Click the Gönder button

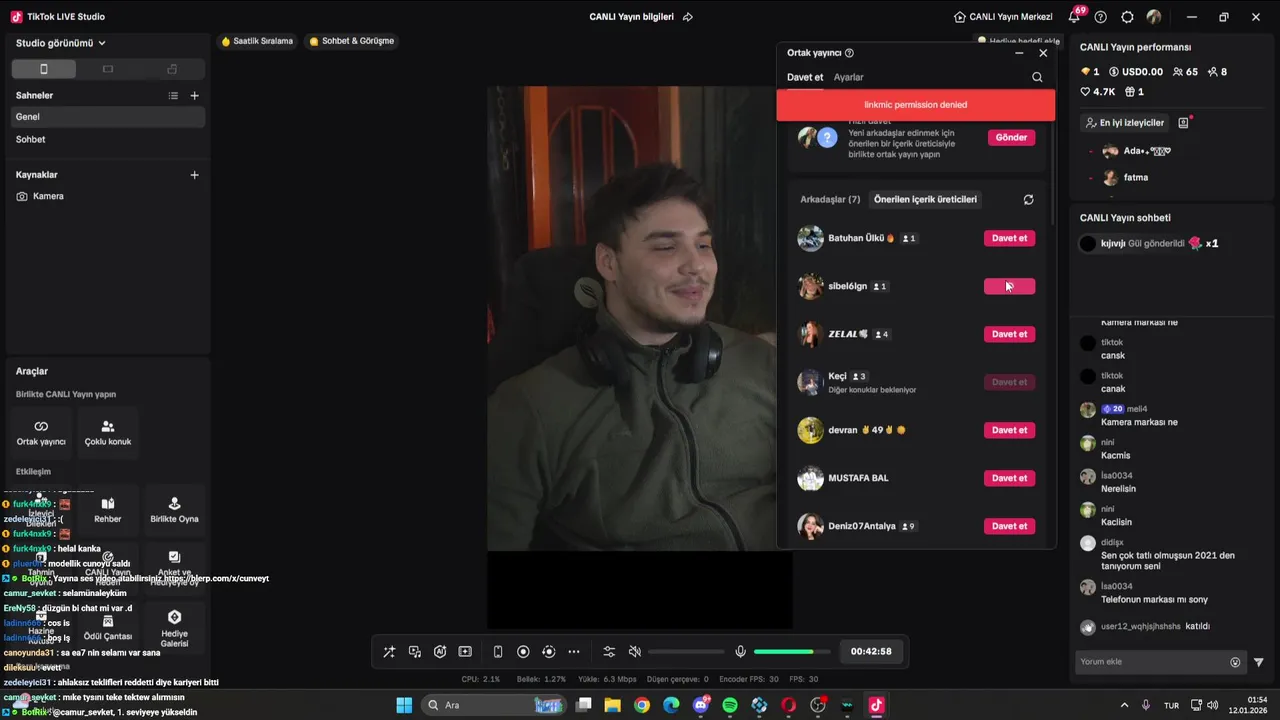tap(1011, 137)
